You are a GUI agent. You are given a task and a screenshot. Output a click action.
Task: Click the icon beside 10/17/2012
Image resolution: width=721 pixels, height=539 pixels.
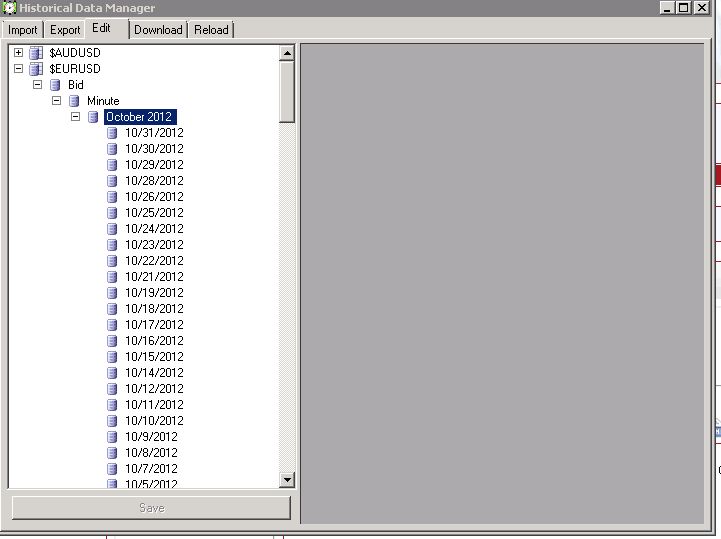pyautogui.click(x=112, y=325)
